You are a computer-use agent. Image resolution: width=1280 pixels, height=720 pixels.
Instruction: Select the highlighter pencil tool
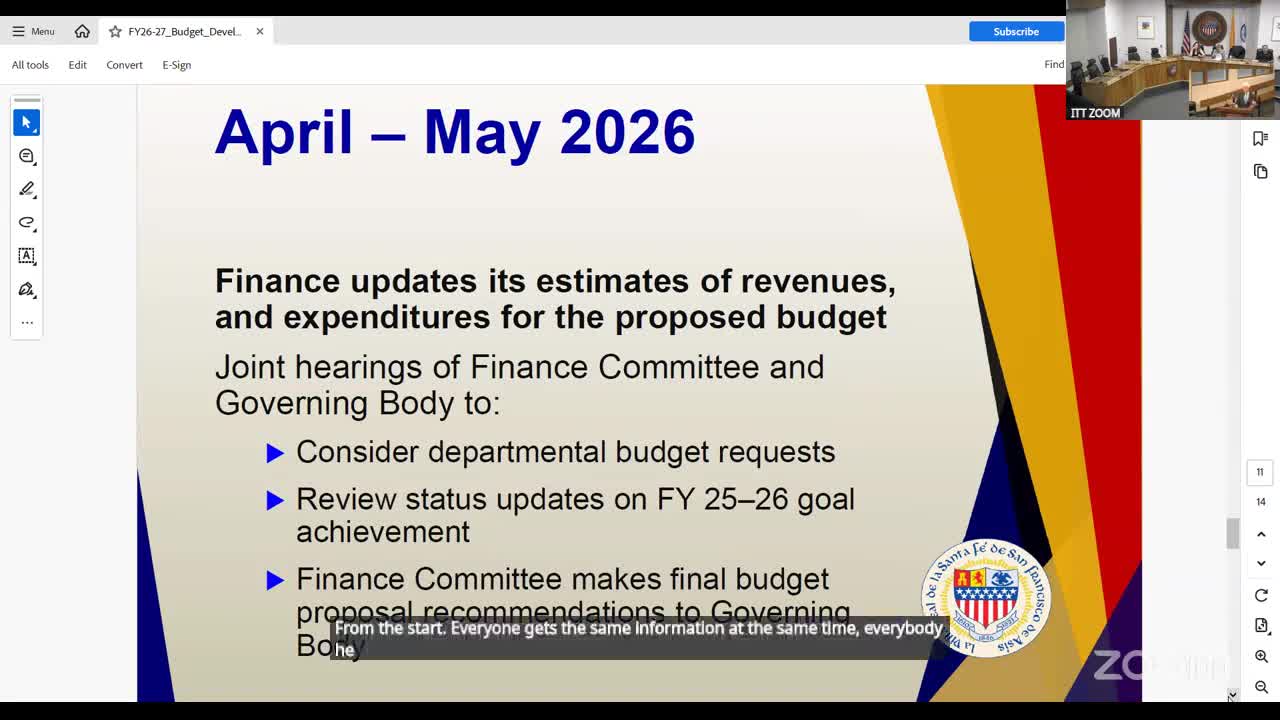[26, 189]
